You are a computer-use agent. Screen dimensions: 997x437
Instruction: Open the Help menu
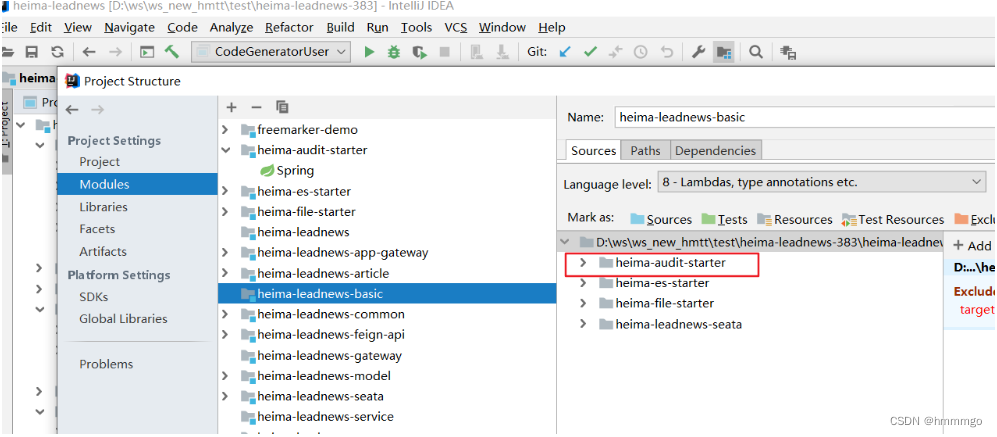tap(551, 27)
